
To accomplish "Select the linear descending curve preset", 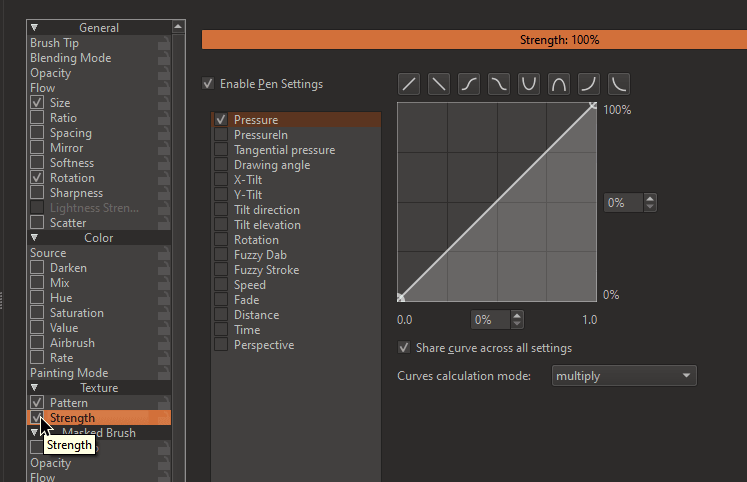I will click(439, 84).
